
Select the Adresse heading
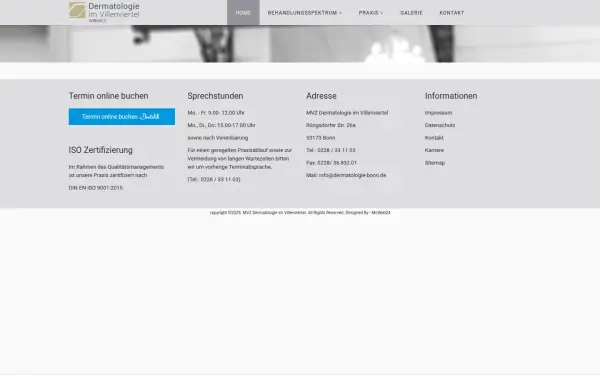[x=321, y=96]
